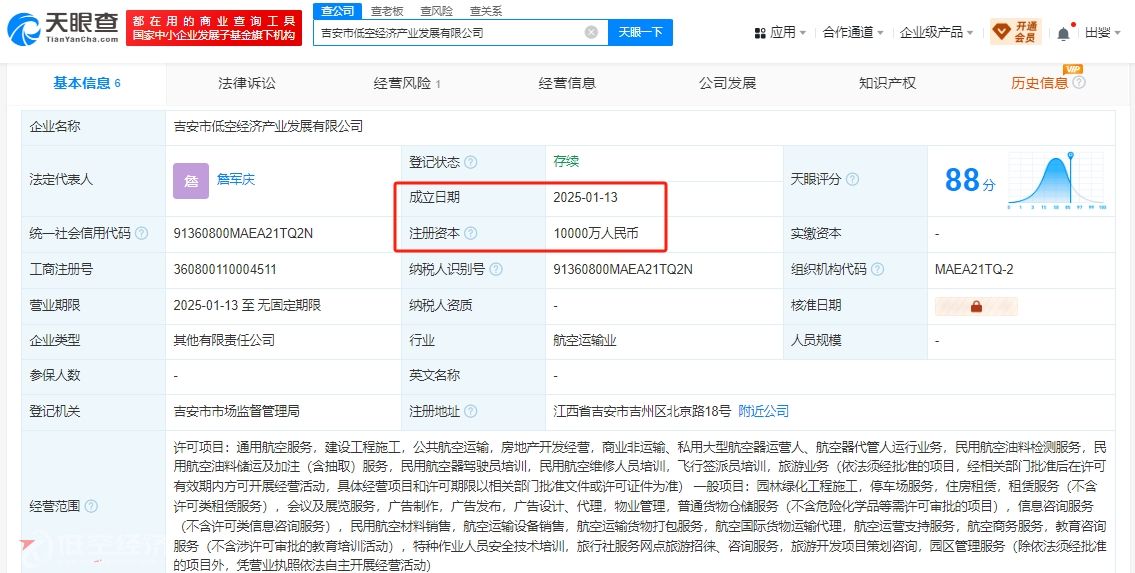Click help icon beside 注册资本
The width and height of the screenshot is (1135, 573).
471,234
